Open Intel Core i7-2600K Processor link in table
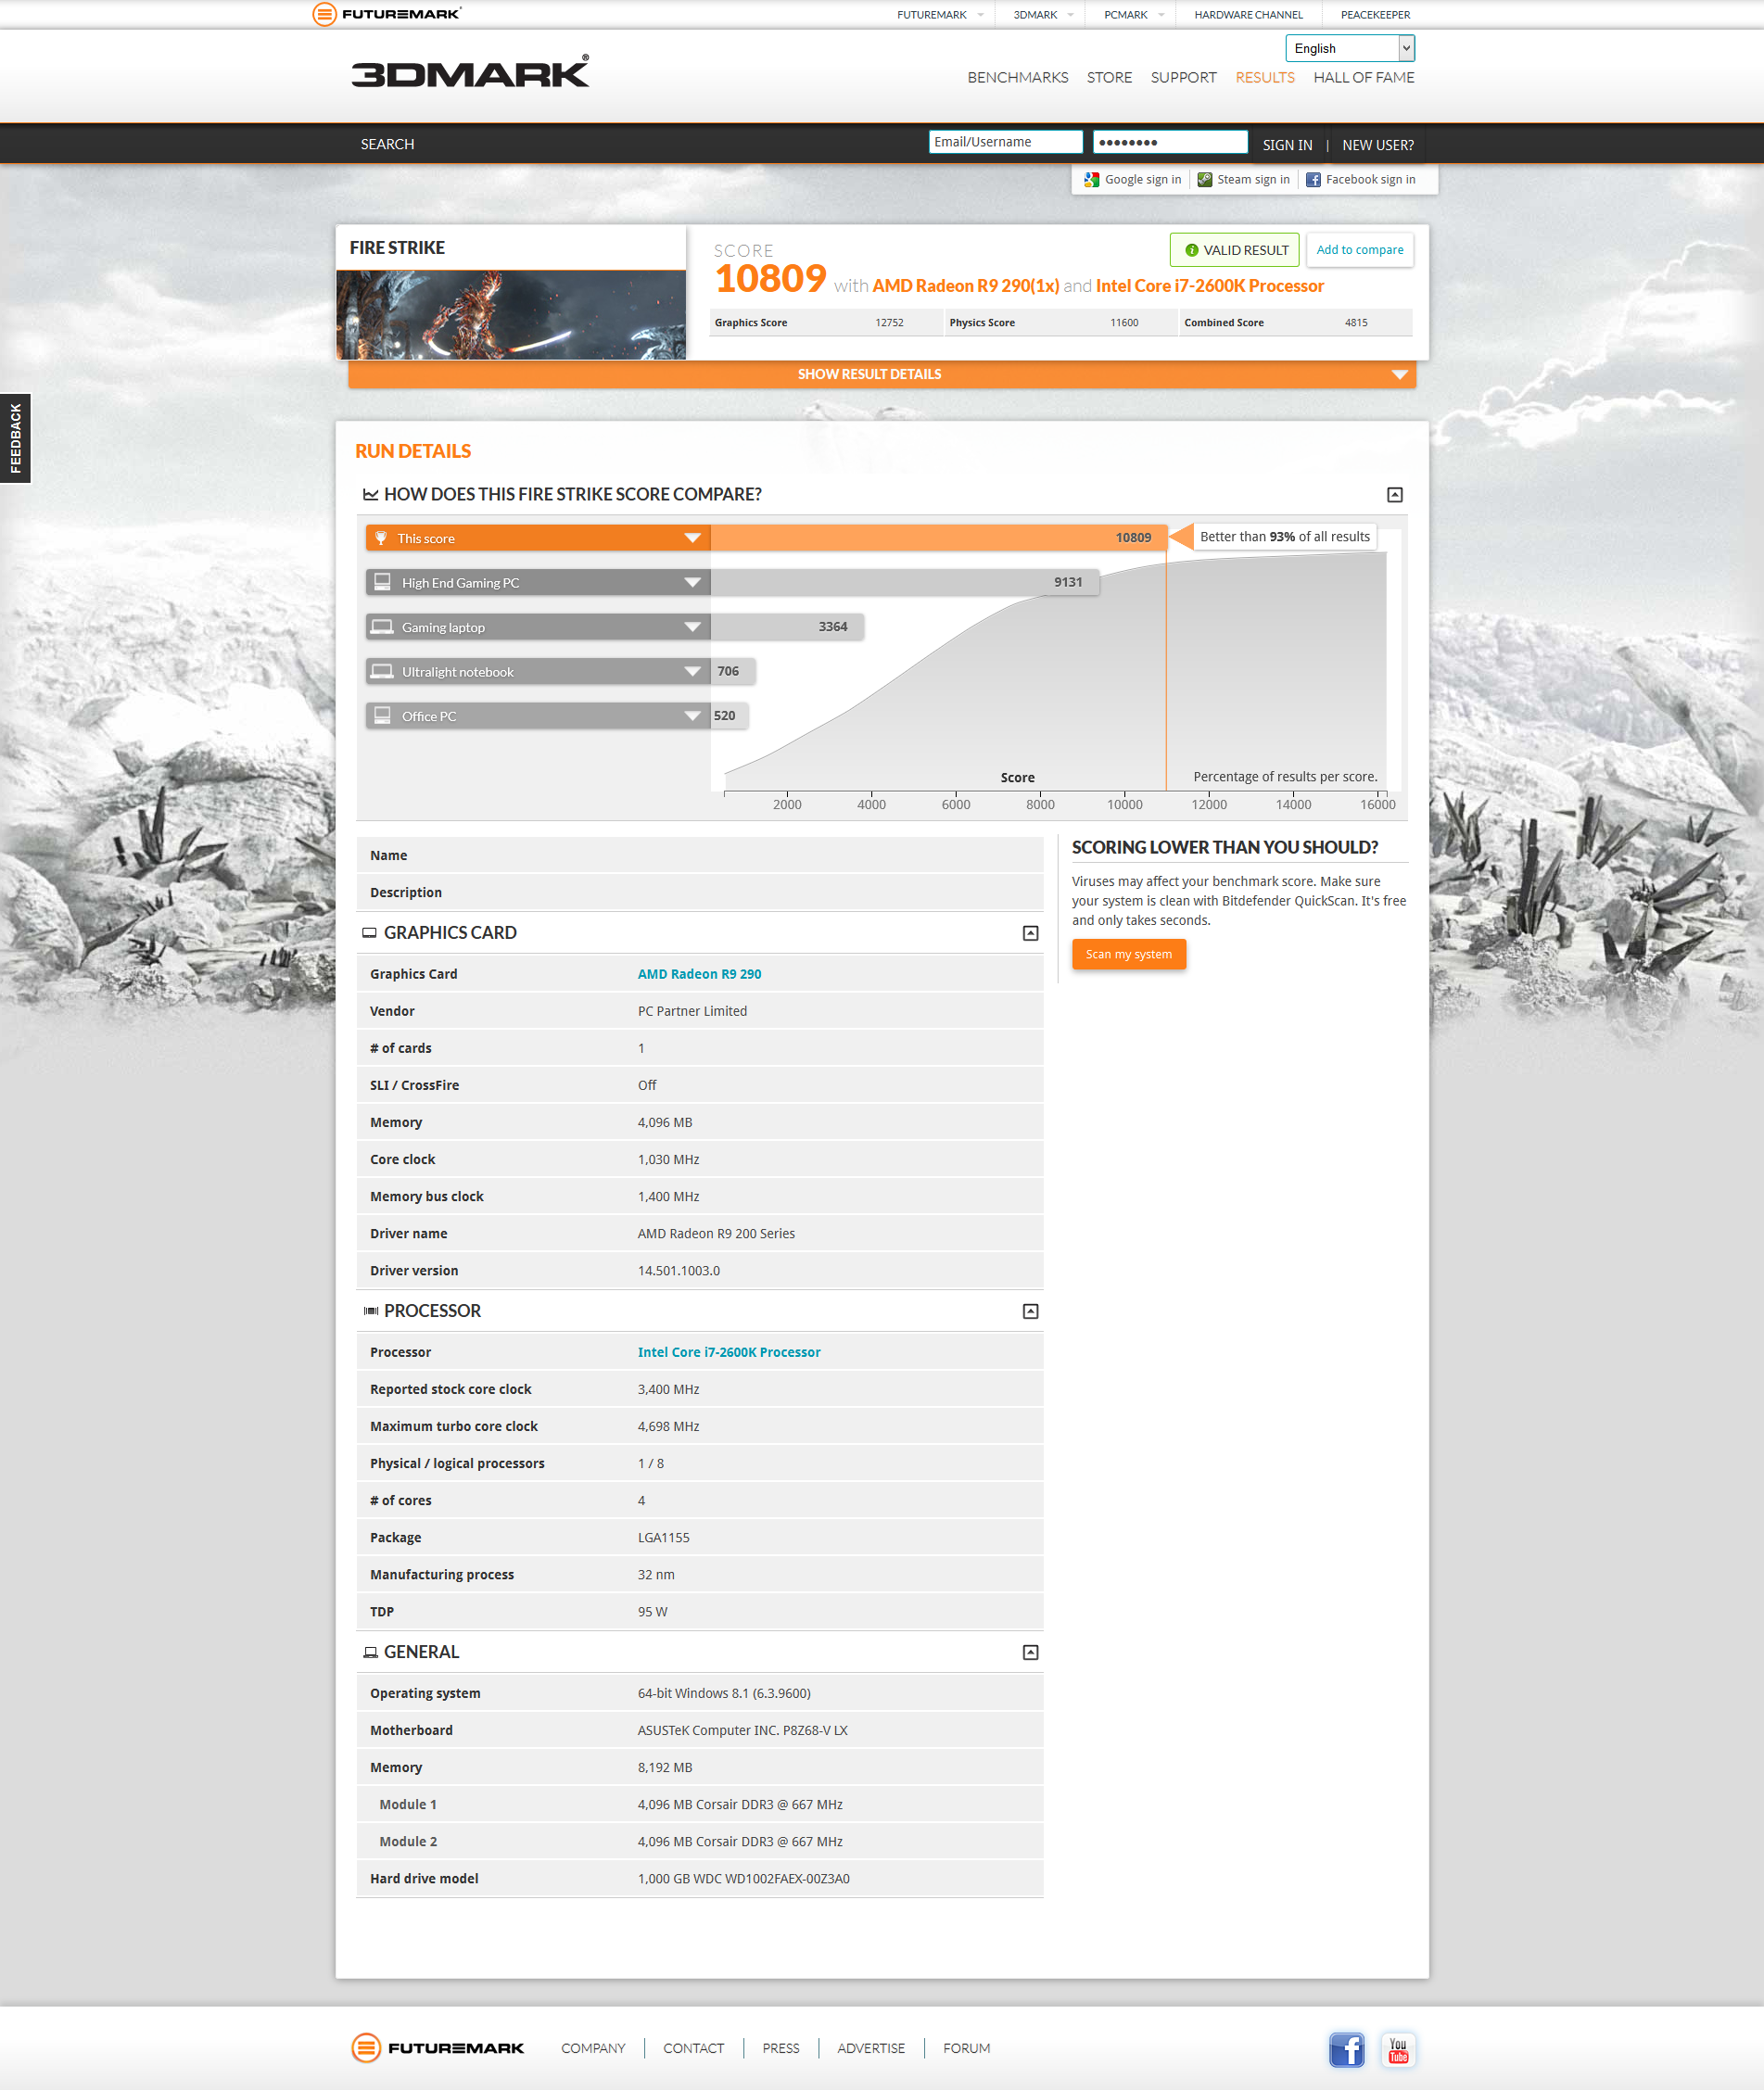The width and height of the screenshot is (1764, 2090). point(728,1352)
